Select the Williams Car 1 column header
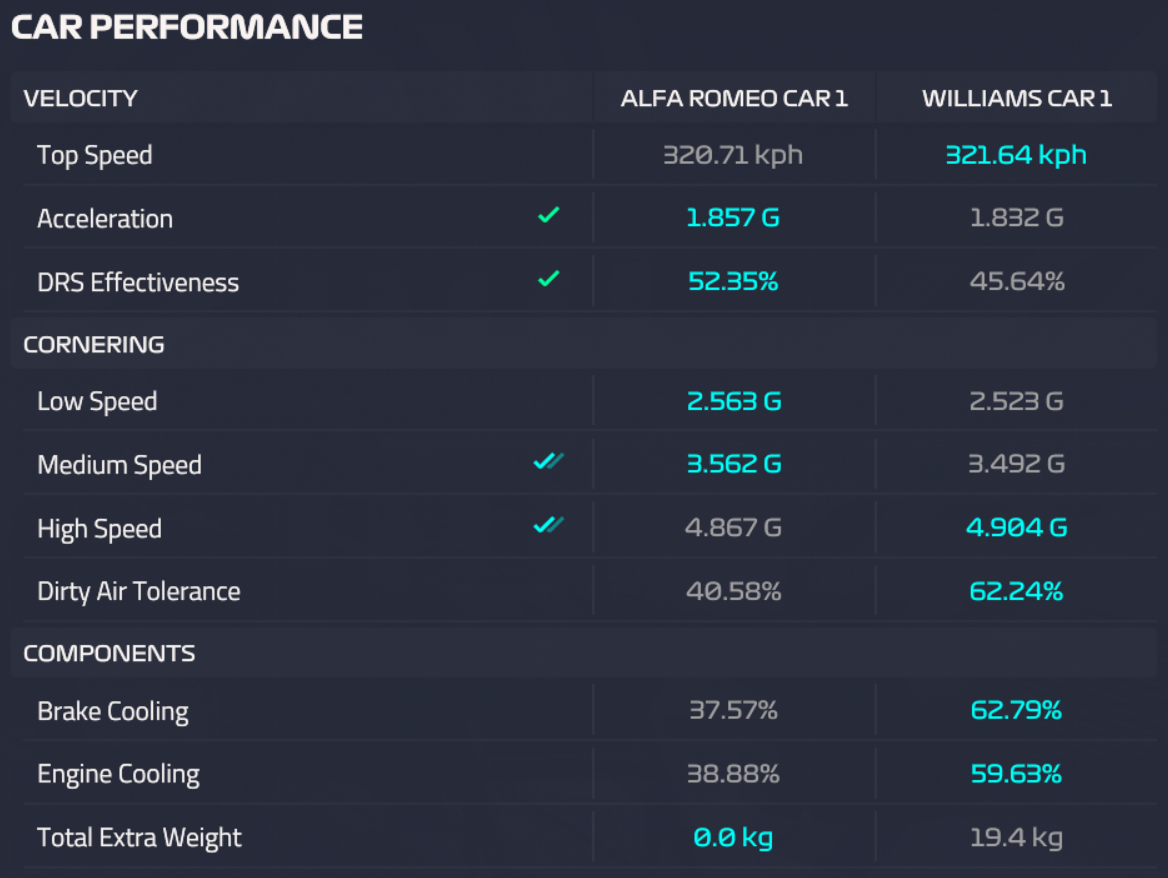 tap(1016, 98)
